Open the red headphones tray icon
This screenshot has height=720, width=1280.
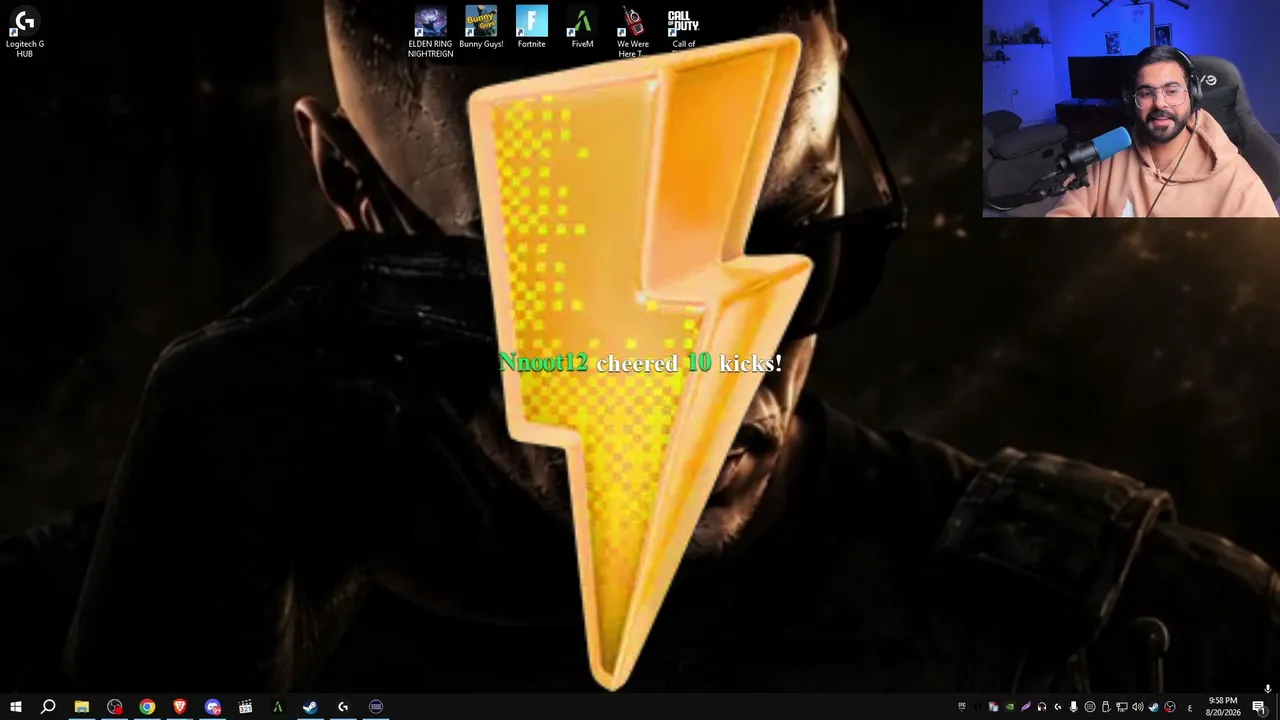point(1041,707)
